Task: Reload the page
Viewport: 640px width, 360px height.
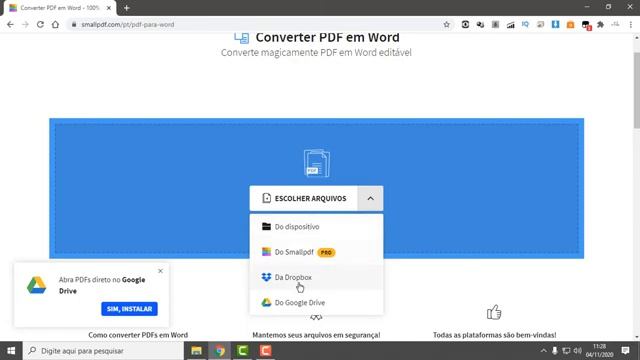Action: [40, 24]
